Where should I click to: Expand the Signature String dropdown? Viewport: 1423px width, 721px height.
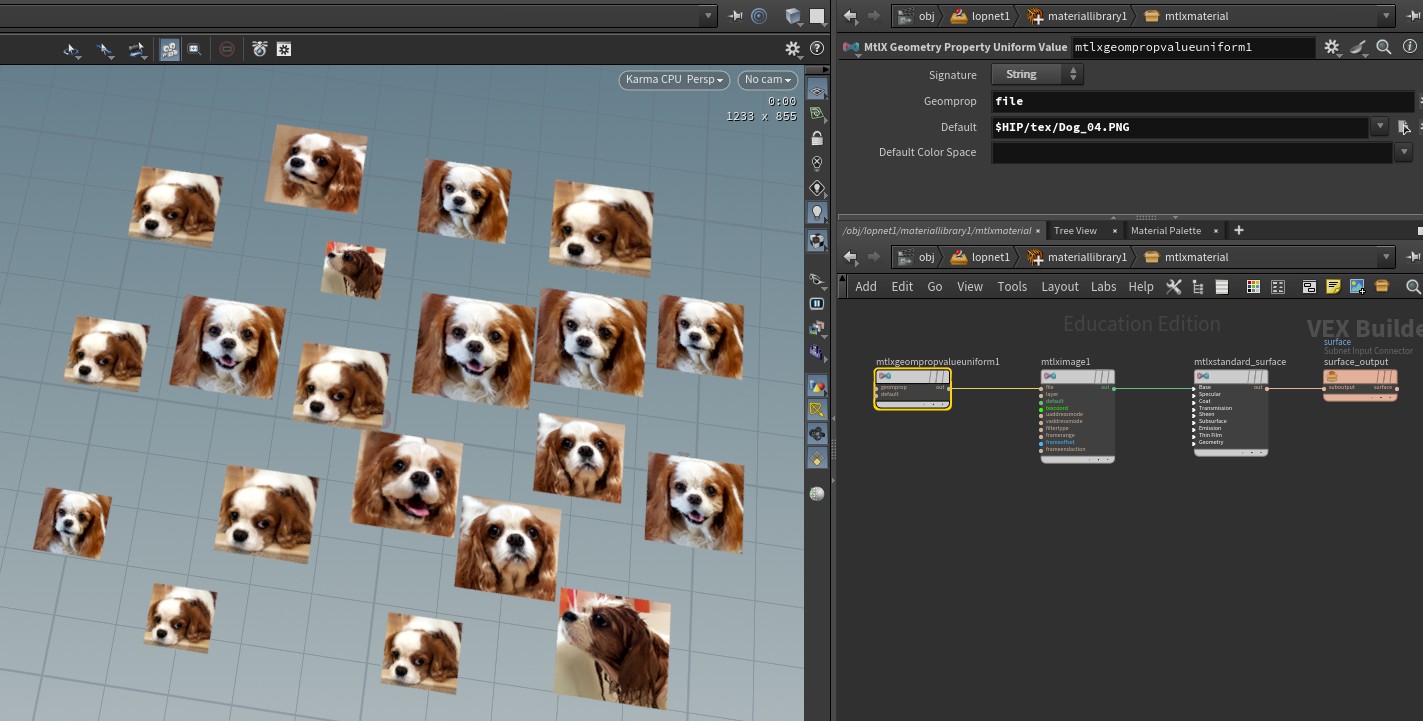[1037, 74]
